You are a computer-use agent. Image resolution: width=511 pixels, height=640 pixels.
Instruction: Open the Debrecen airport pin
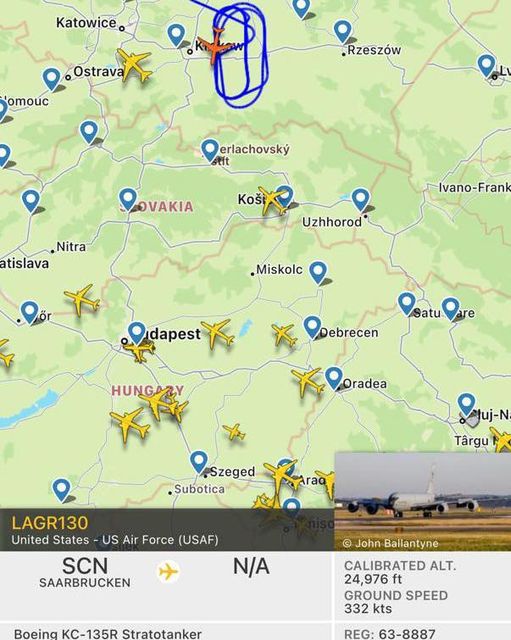point(312,327)
